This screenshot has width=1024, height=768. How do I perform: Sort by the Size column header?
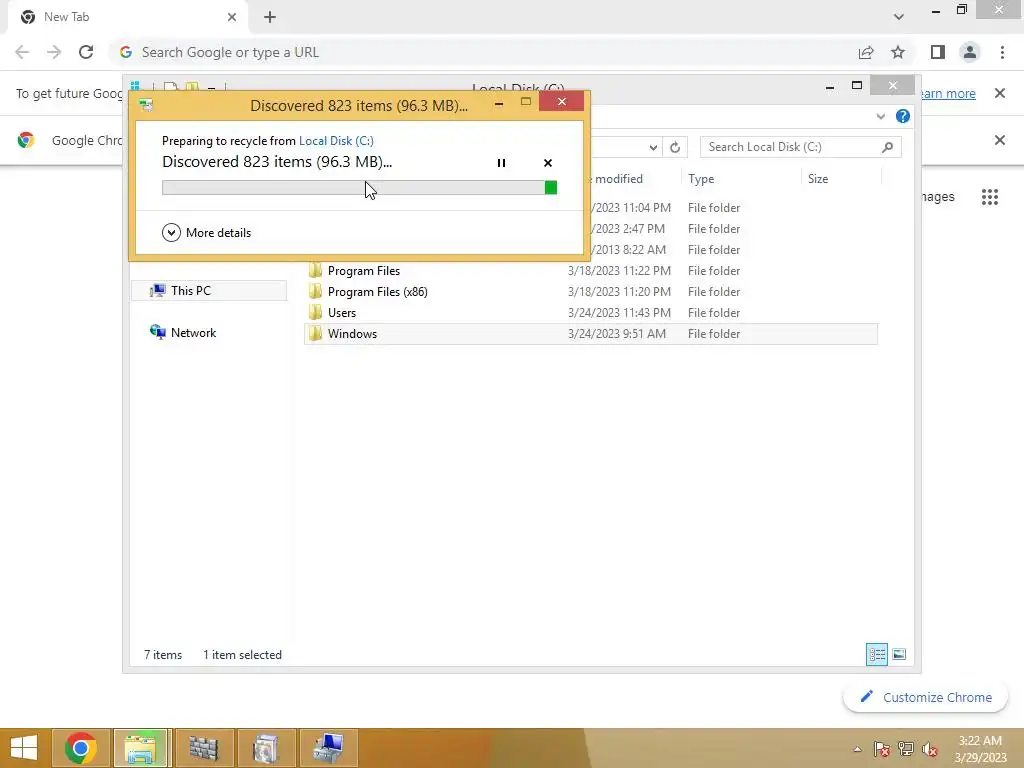pyautogui.click(x=841, y=179)
